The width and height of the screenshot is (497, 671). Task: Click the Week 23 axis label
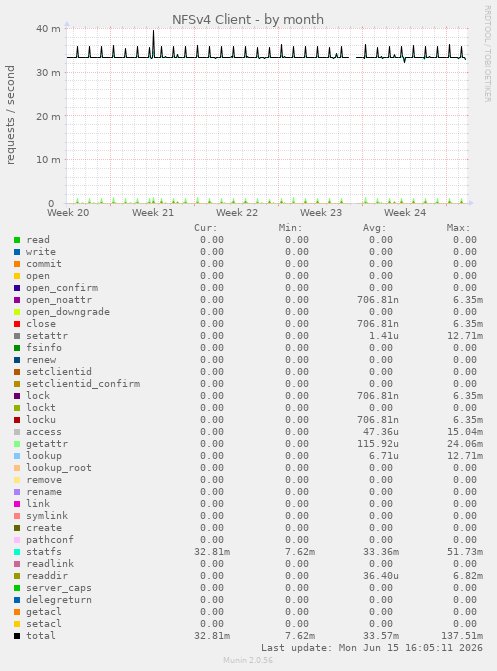(321, 213)
